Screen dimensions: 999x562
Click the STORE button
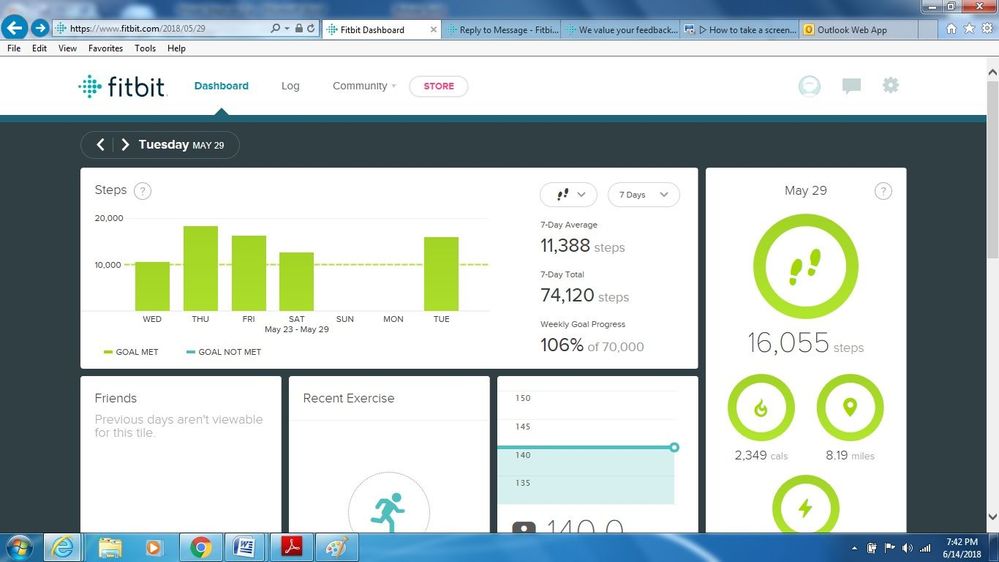(x=438, y=86)
